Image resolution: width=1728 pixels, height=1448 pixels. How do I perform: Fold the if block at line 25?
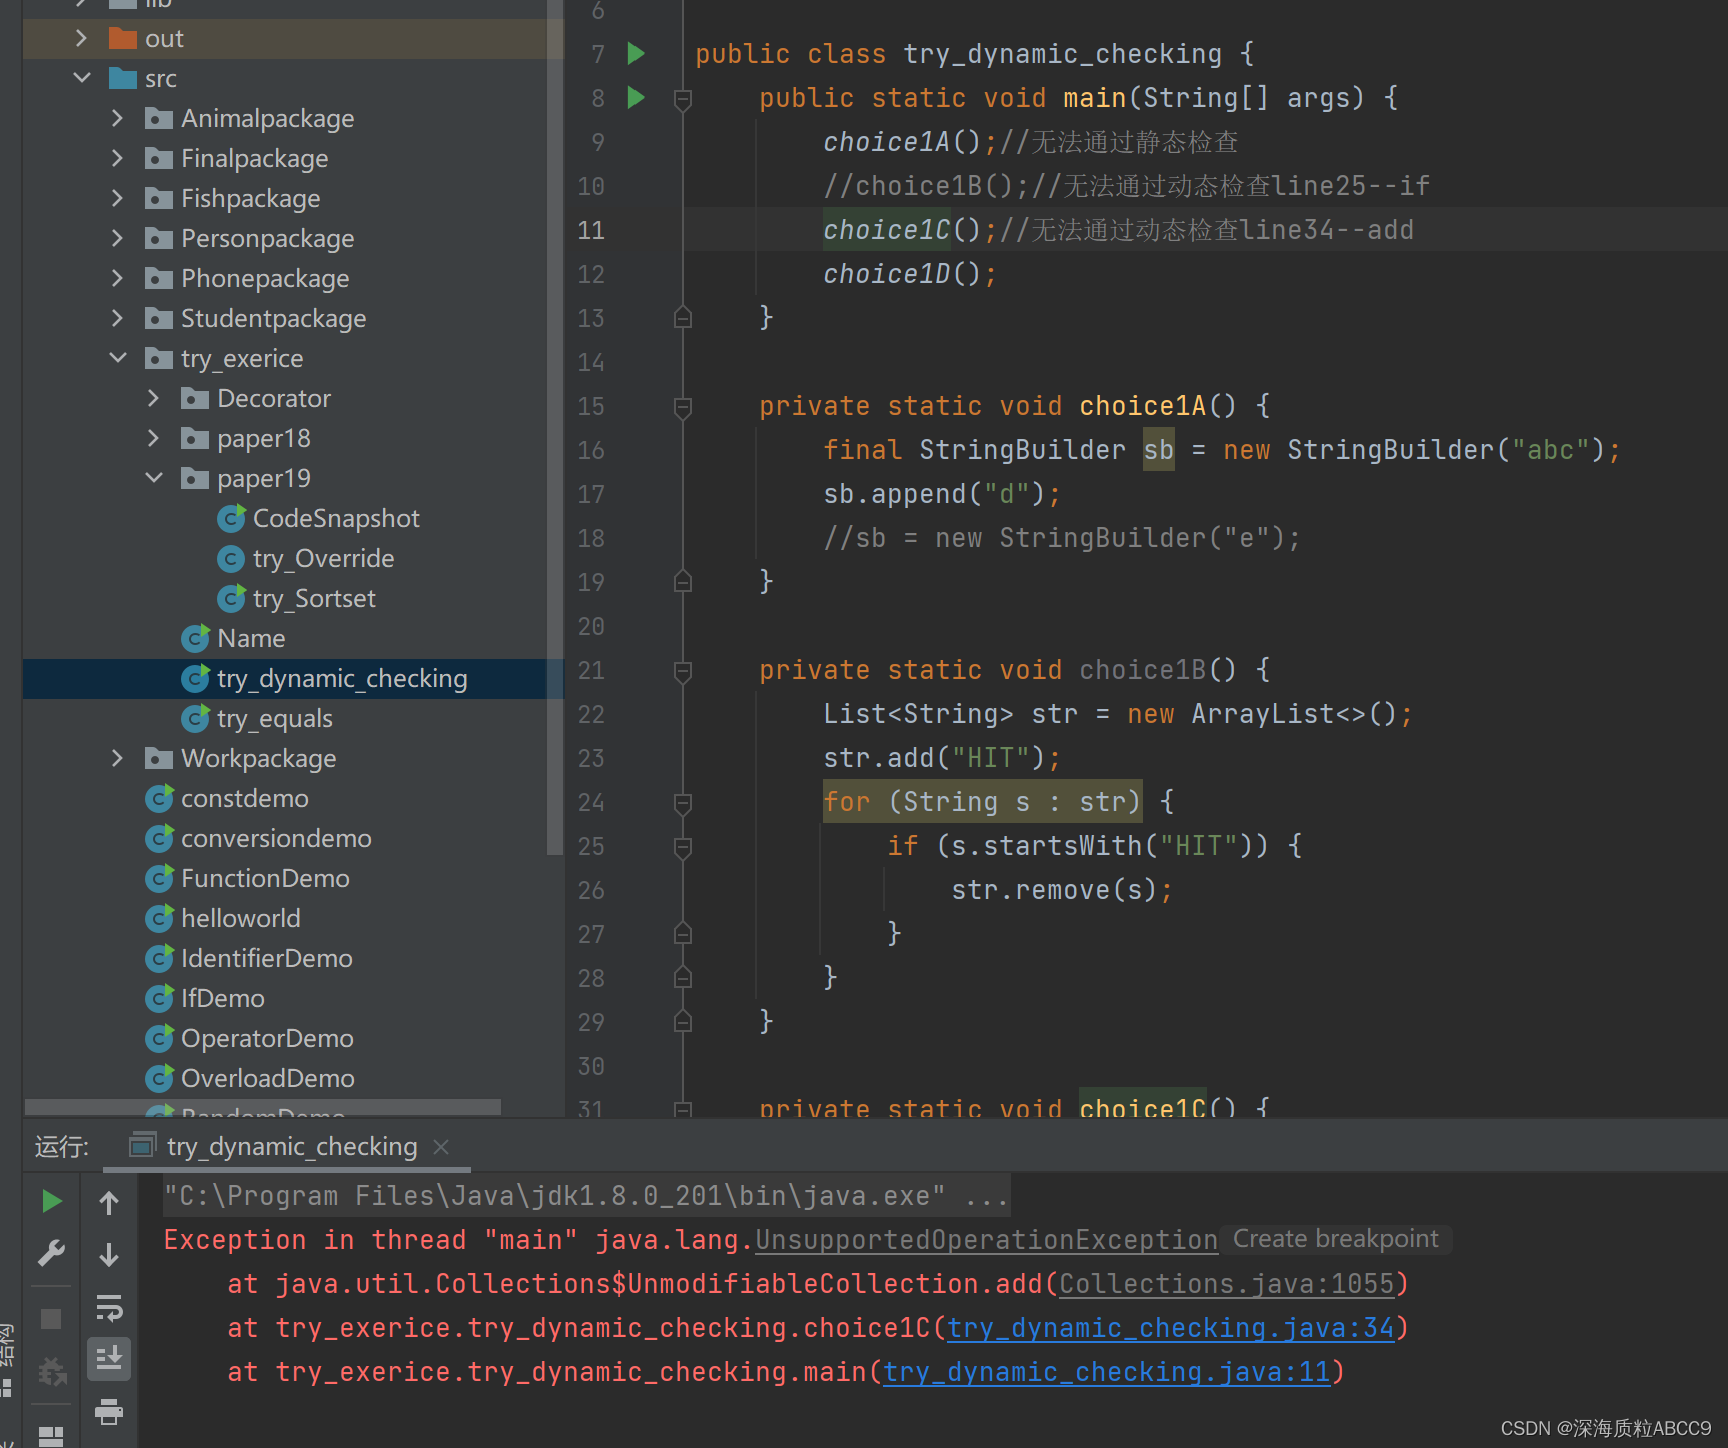(x=683, y=847)
